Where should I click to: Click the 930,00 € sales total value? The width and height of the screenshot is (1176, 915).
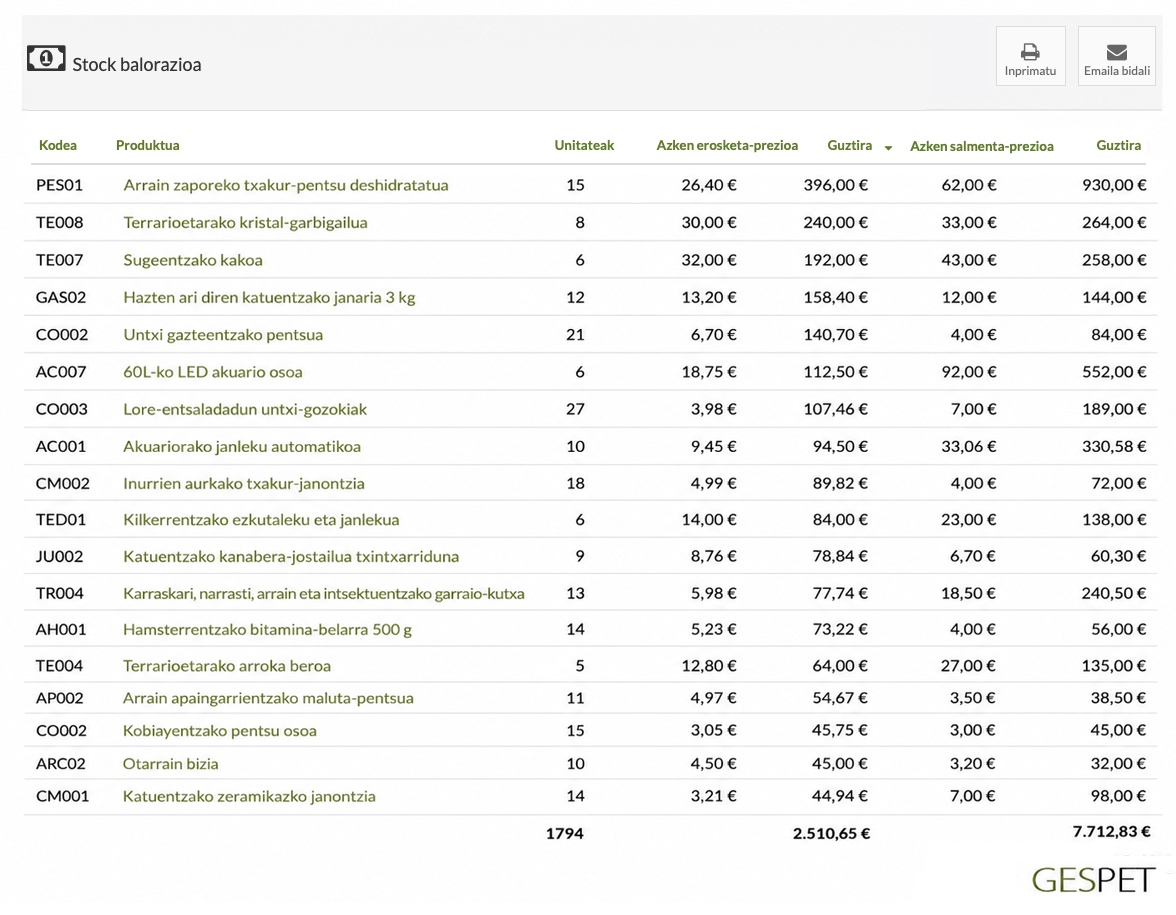[1114, 185]
